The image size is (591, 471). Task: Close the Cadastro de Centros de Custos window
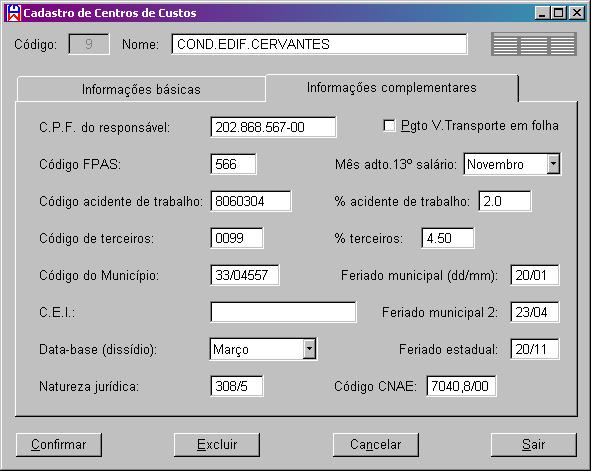(x=577, y=13)
